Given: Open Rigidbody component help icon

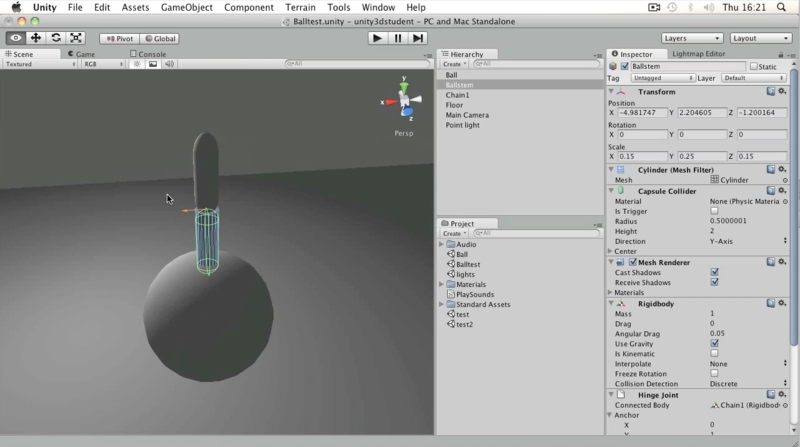Looking at the screenshot, I should point(770,303).
